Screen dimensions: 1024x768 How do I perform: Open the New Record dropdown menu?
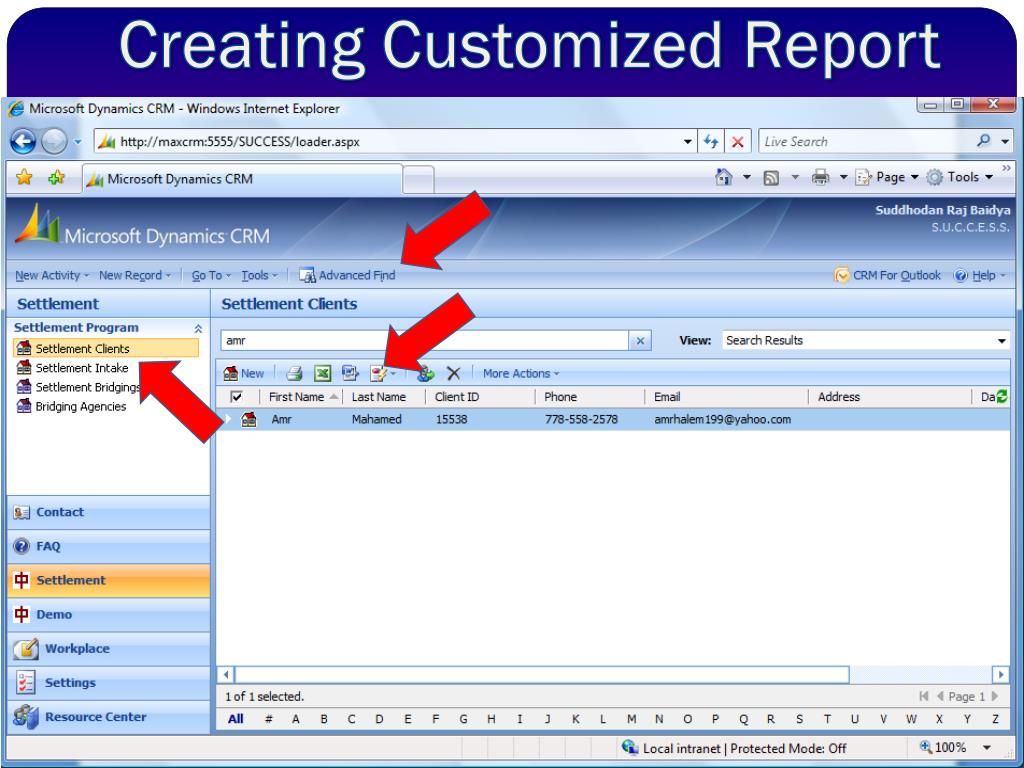[135, 276]
